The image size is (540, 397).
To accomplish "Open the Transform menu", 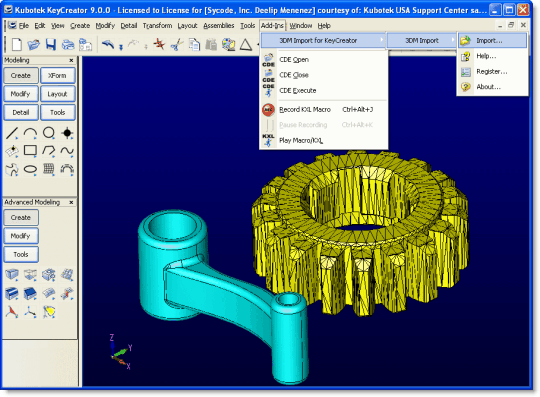I will tap(157, 25).
